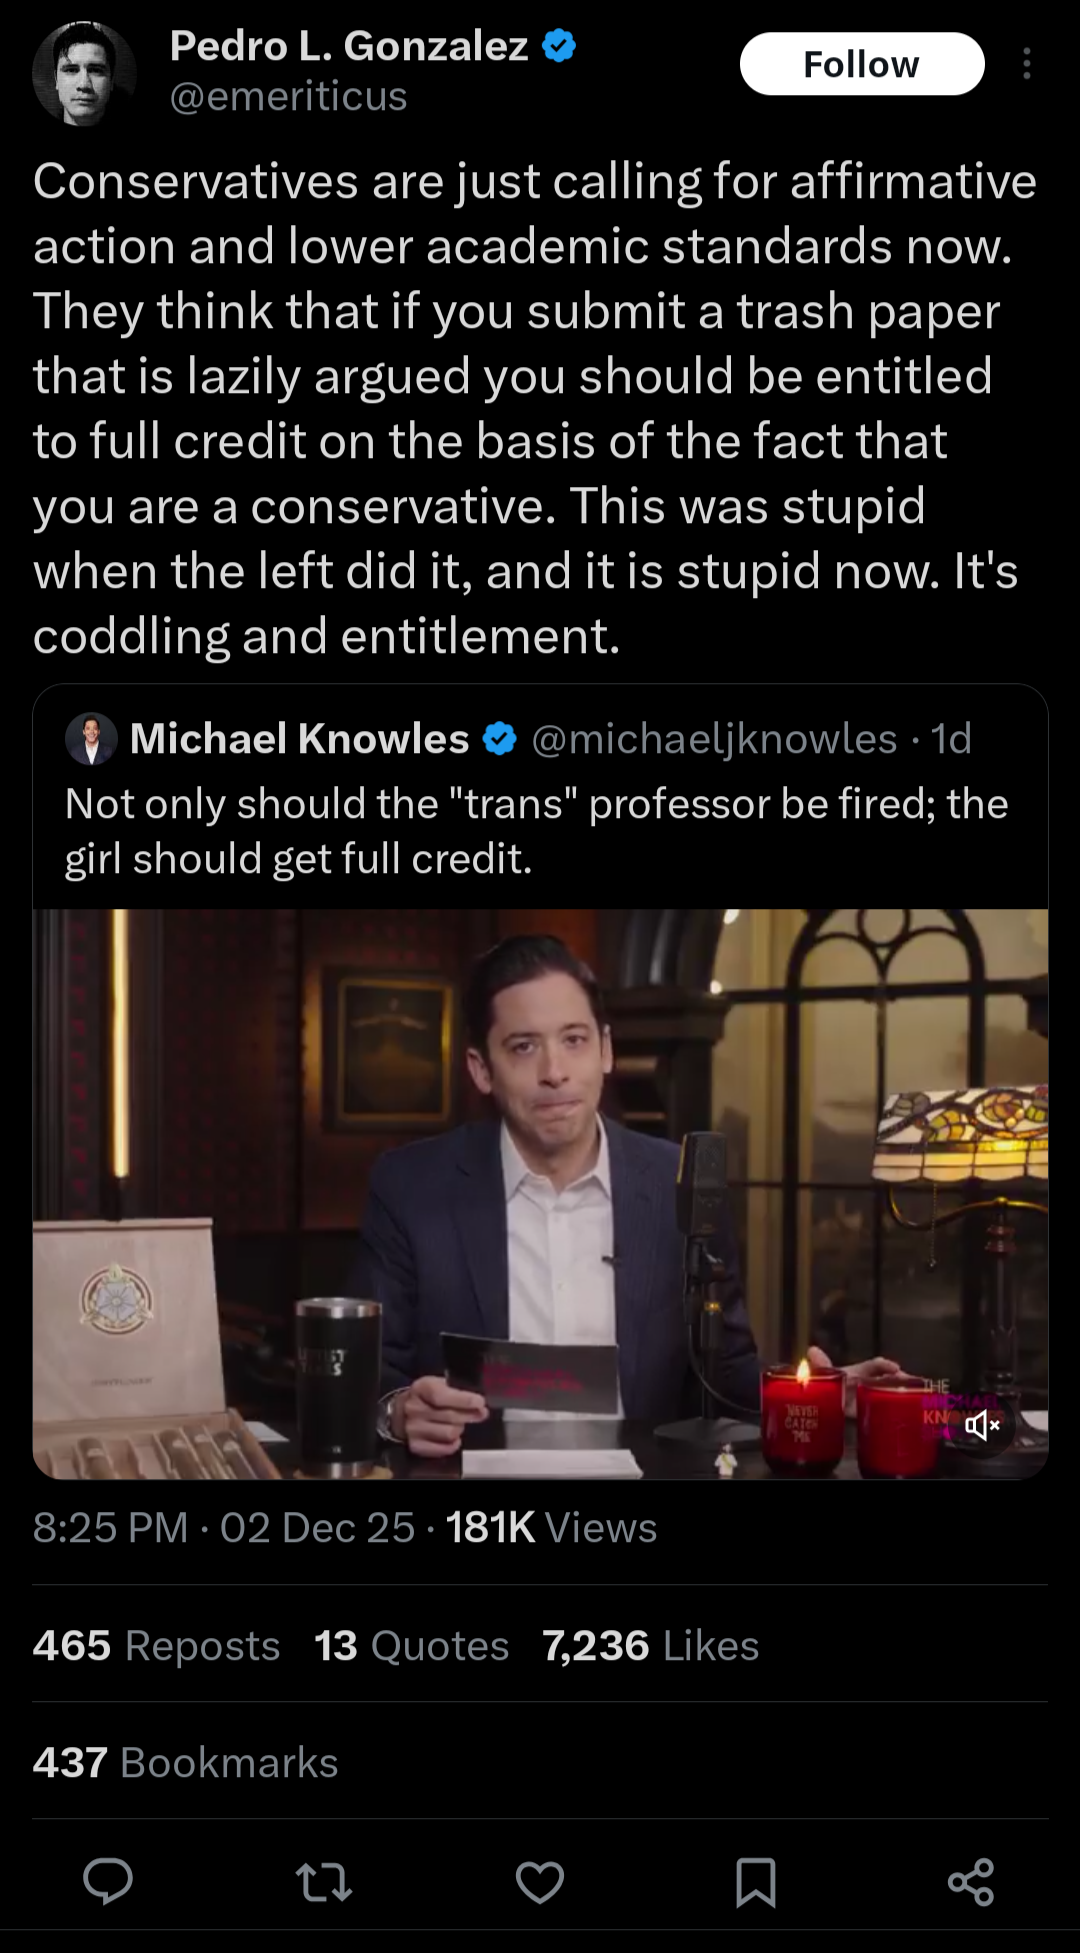Unmute the video with speaker icon

click(982, 1425)
